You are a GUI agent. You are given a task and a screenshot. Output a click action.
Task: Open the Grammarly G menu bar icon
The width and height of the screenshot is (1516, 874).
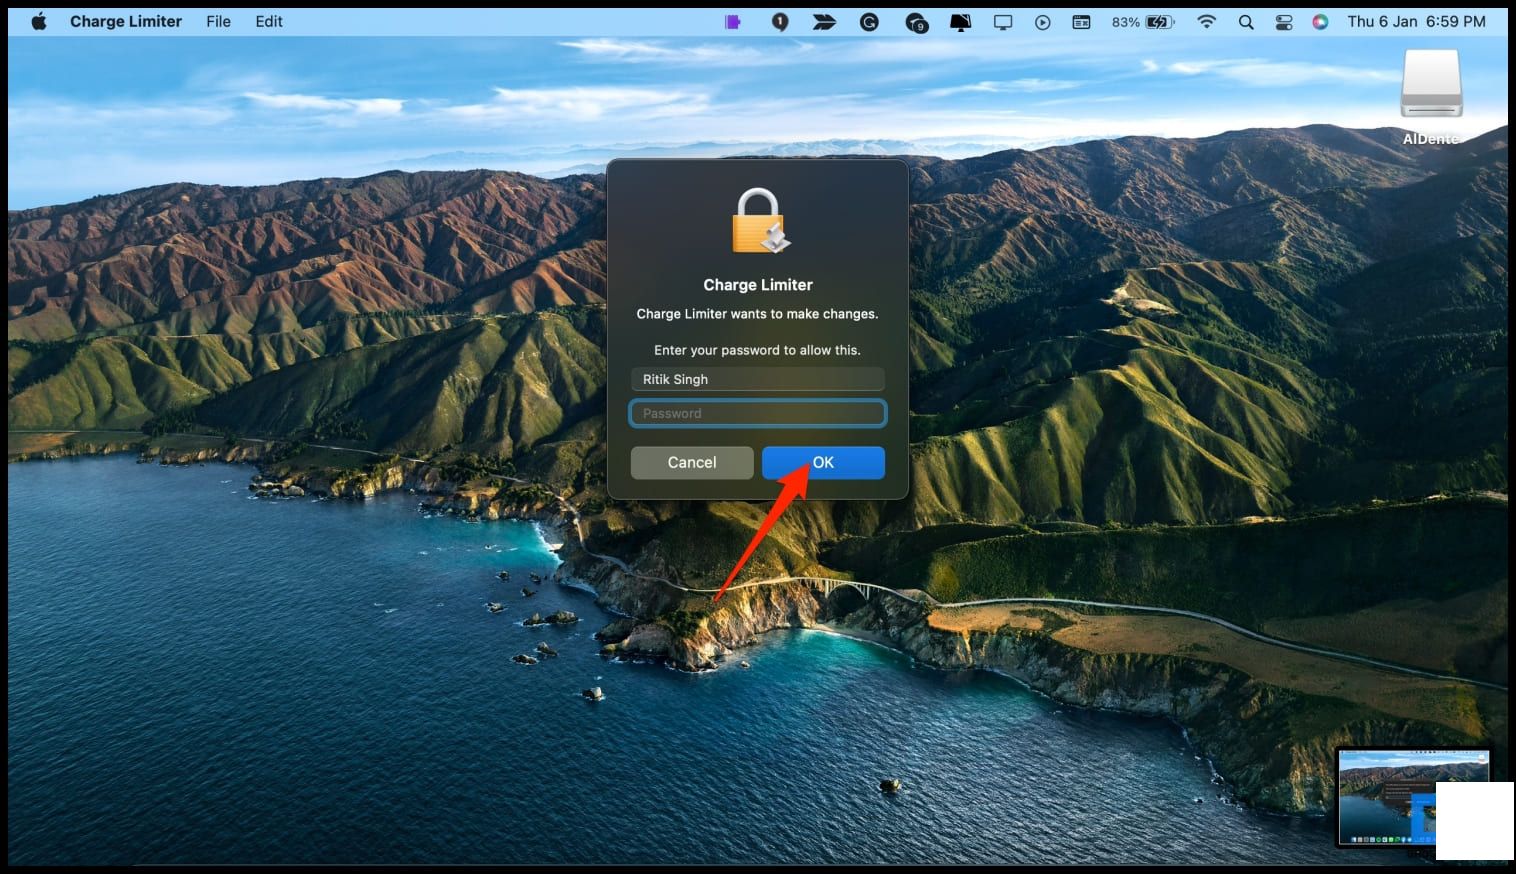869,21
